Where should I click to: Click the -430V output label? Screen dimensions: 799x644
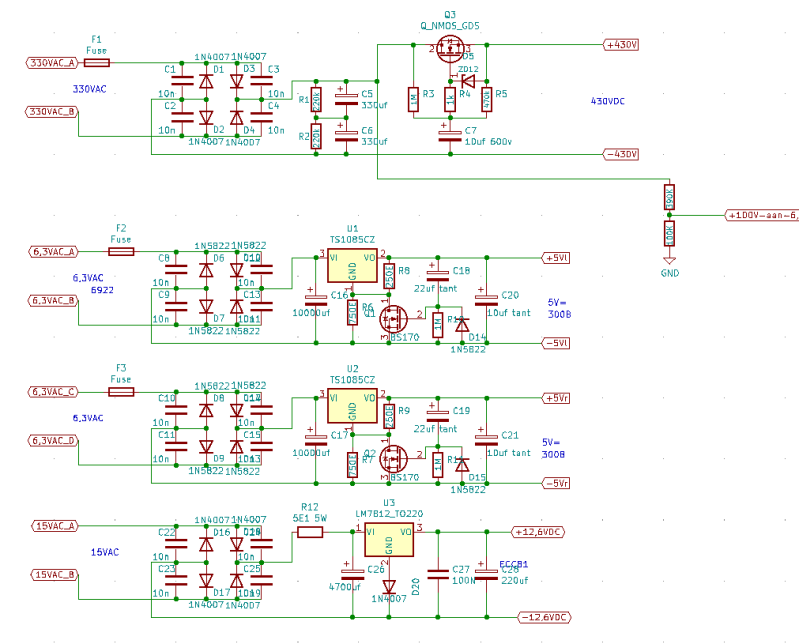point(621,154)
